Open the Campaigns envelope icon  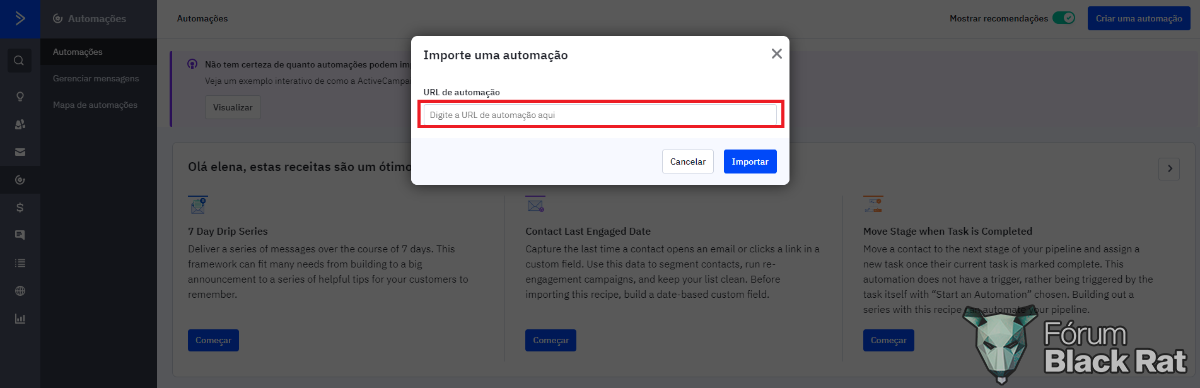point(20,153)
